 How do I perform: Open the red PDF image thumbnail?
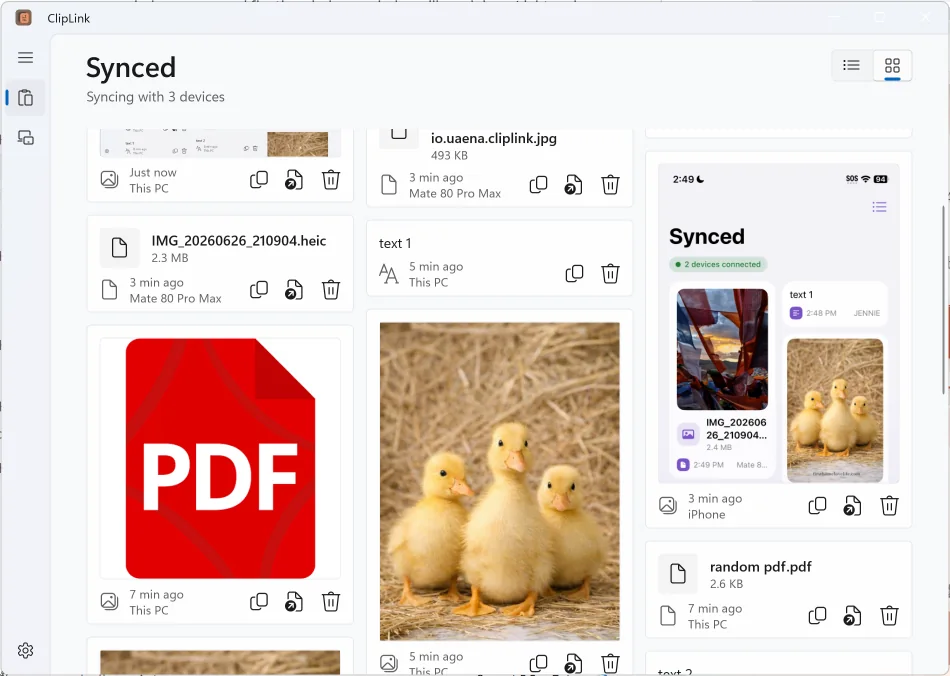[220, 458]
